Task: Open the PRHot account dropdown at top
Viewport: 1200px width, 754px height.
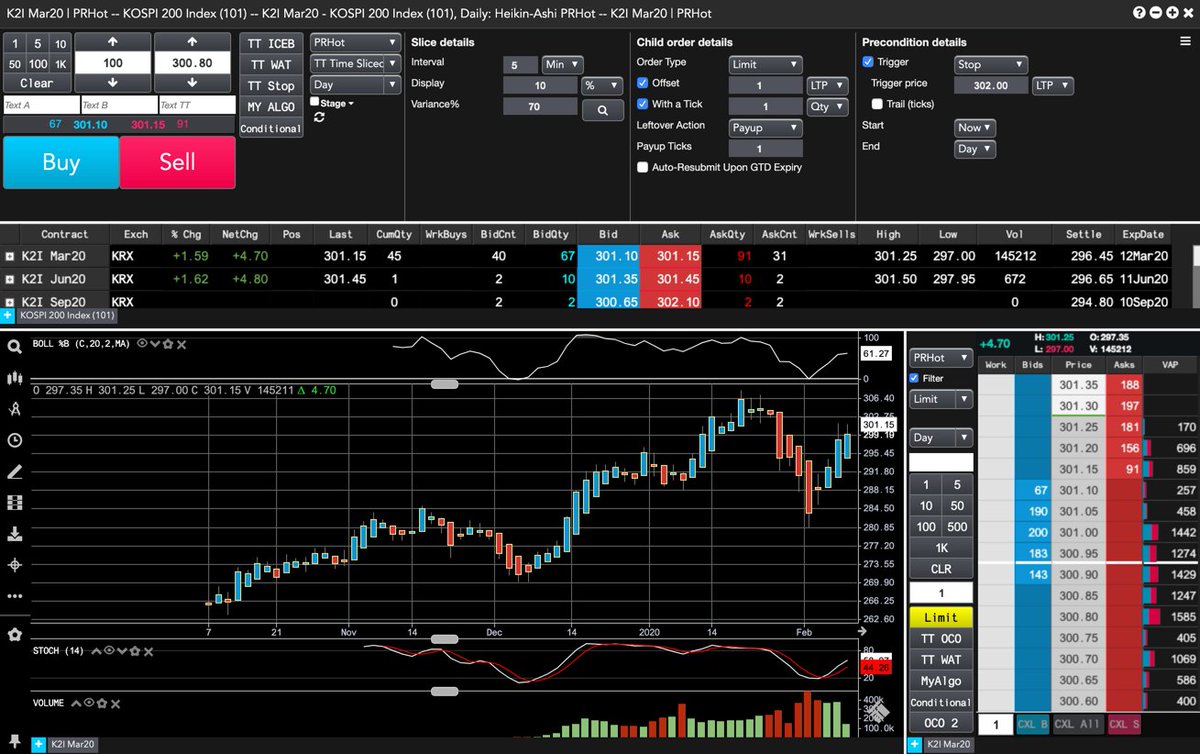Action: click(355, 43)
